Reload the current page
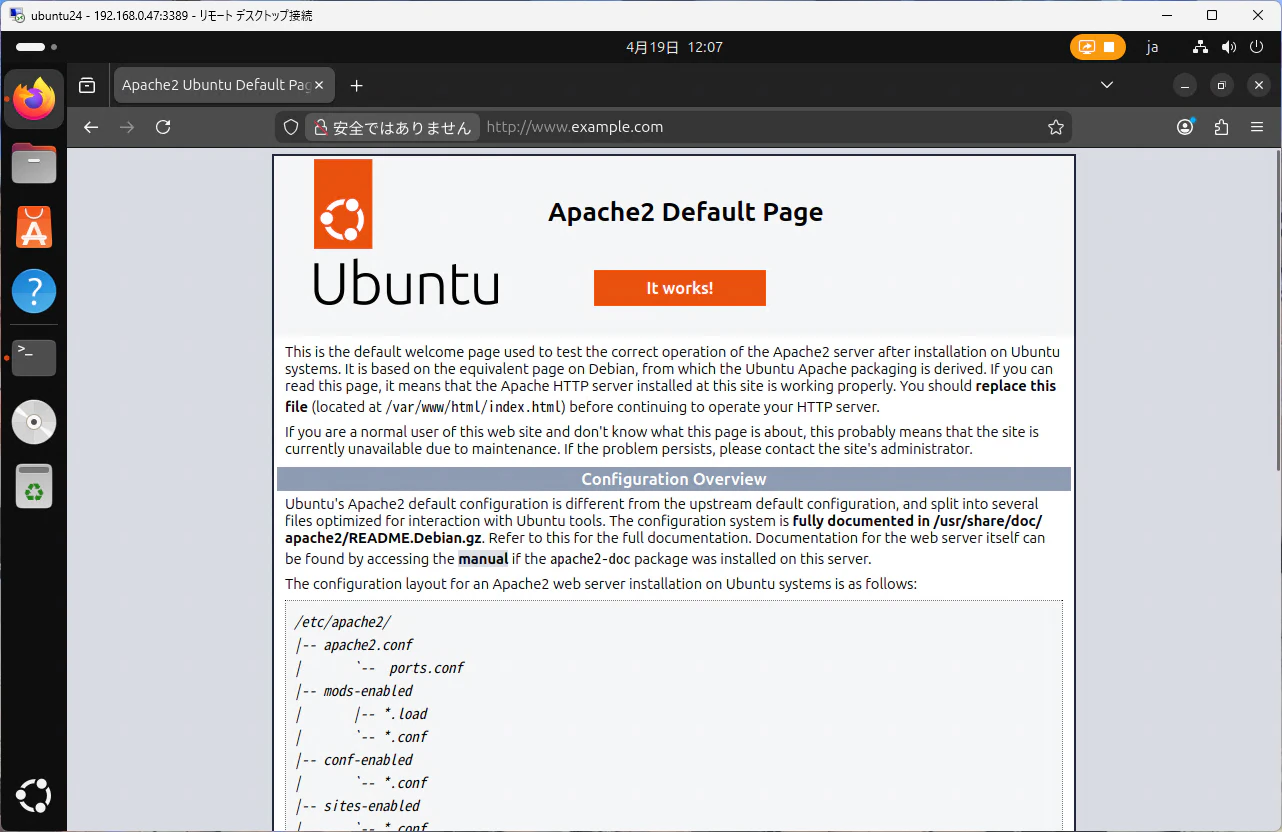1282x832 pixels. pyautogui.click(x=164, y=127)
